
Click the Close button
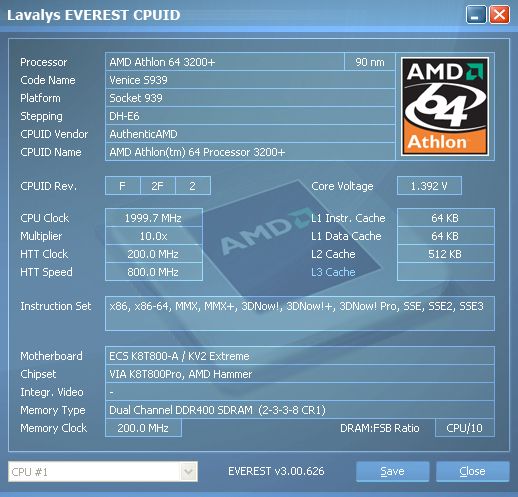[x=472, y=471]
